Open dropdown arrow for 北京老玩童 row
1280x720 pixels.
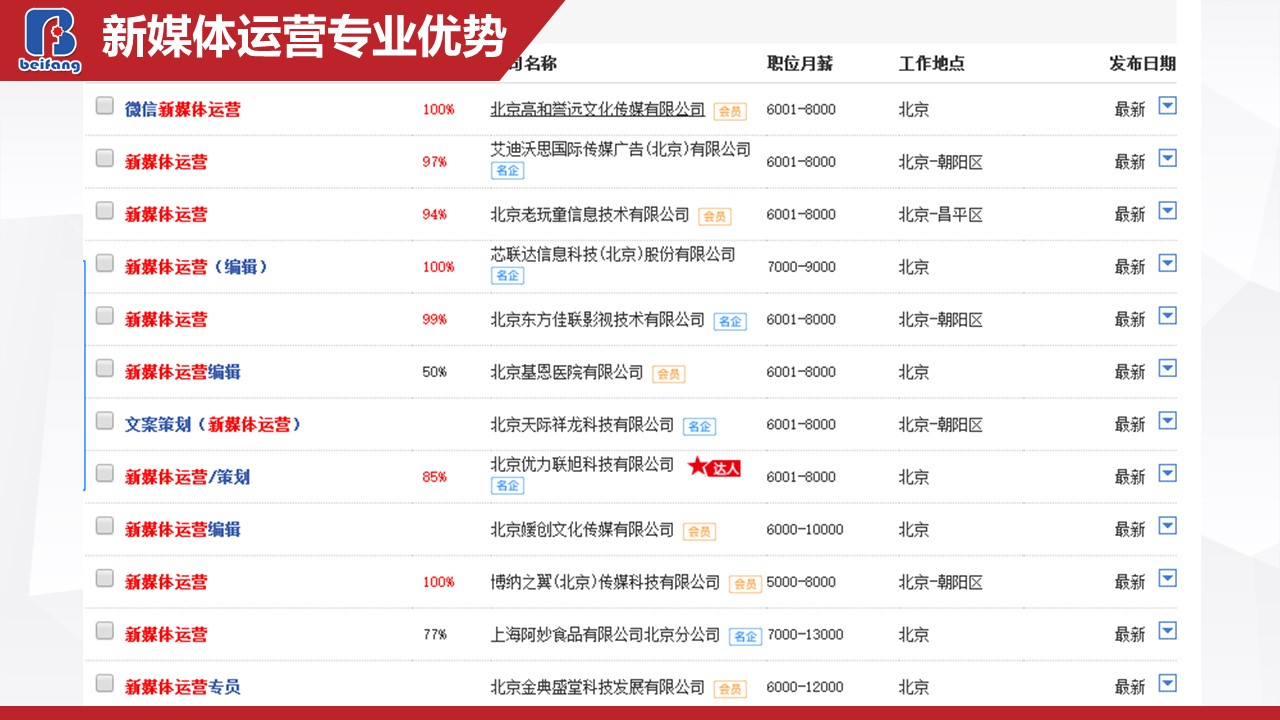1167,210
